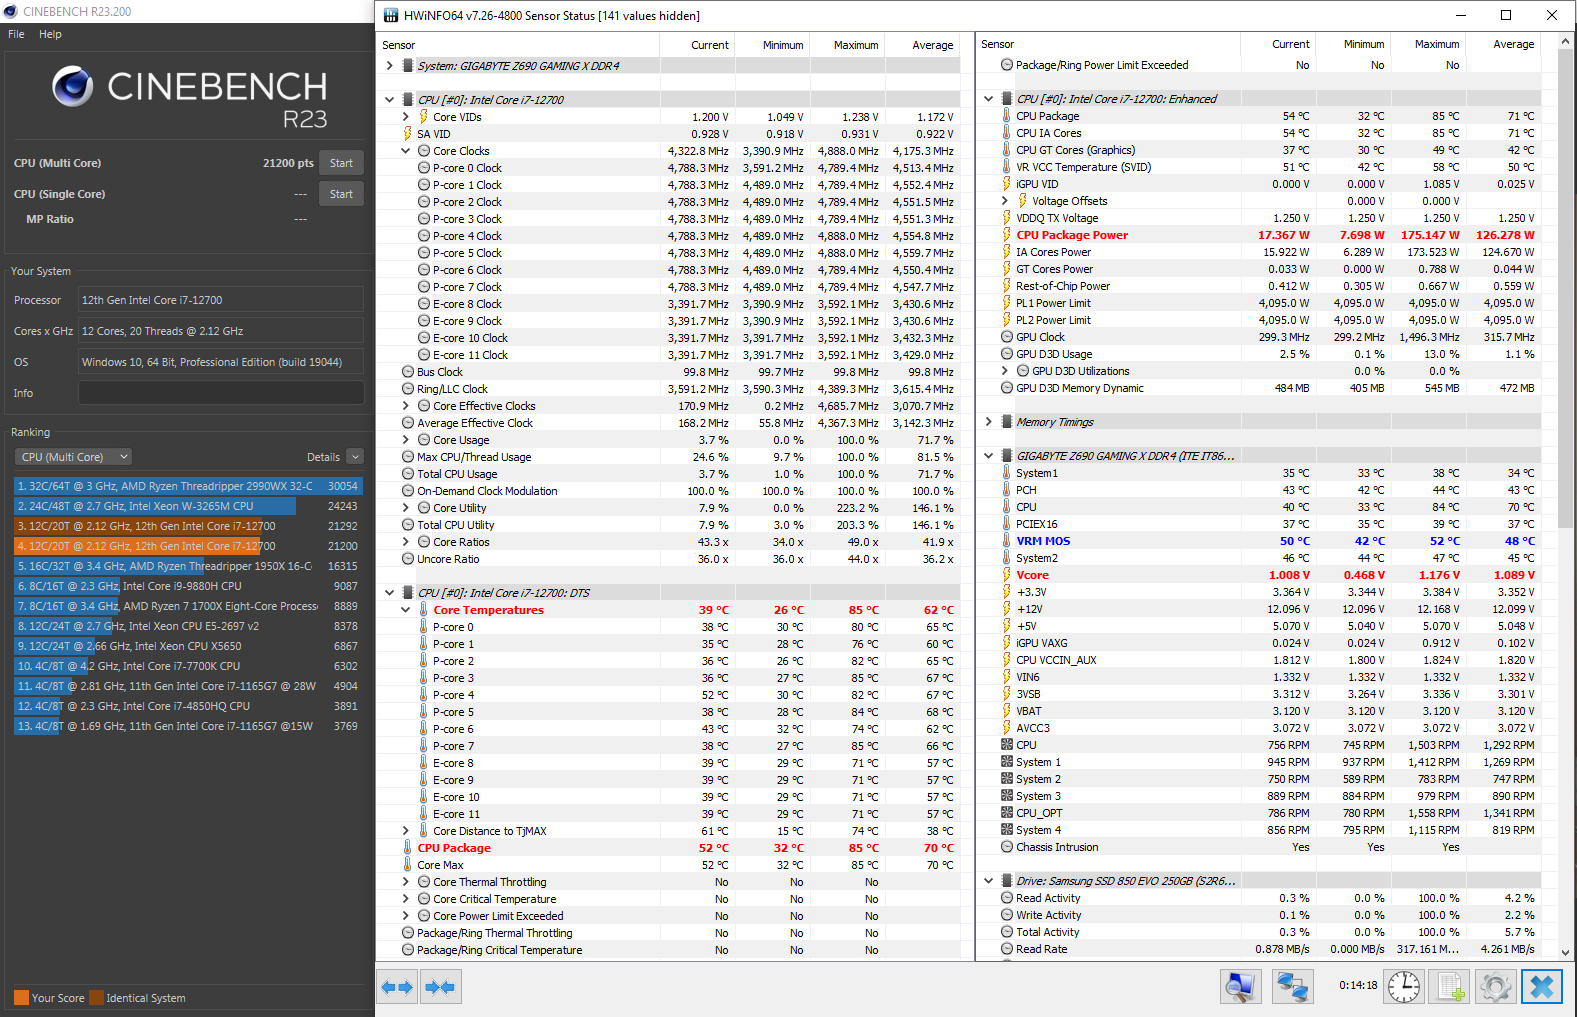Select the Intel Xeon W-3265M ranking row

point(188,506)
